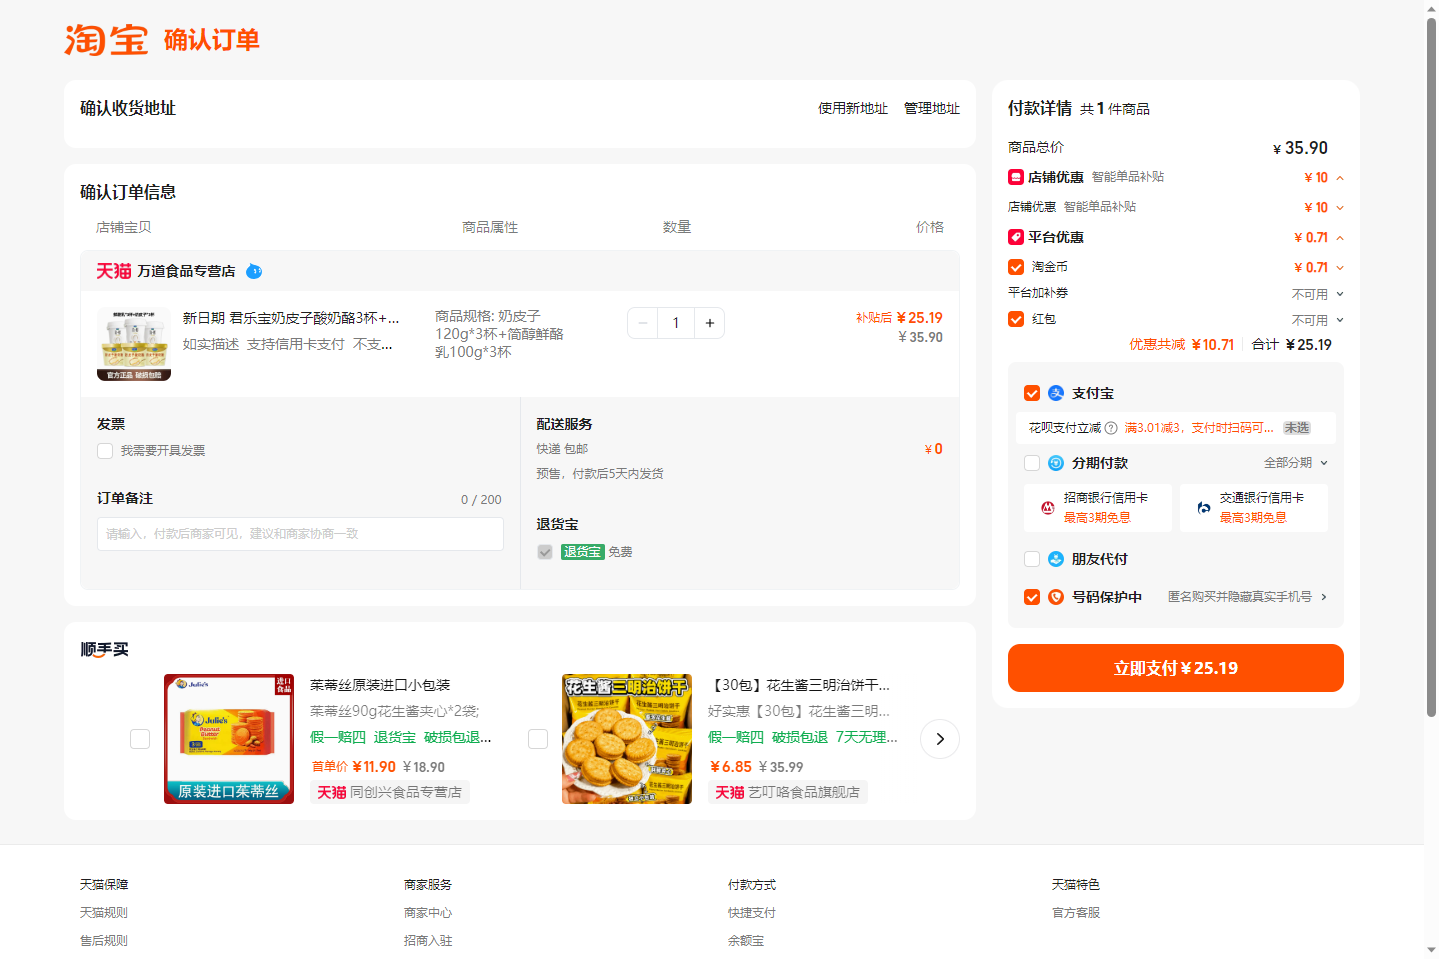Check the 我需要开具发票 box
The image size is (1439, 959).
(105, 451)
